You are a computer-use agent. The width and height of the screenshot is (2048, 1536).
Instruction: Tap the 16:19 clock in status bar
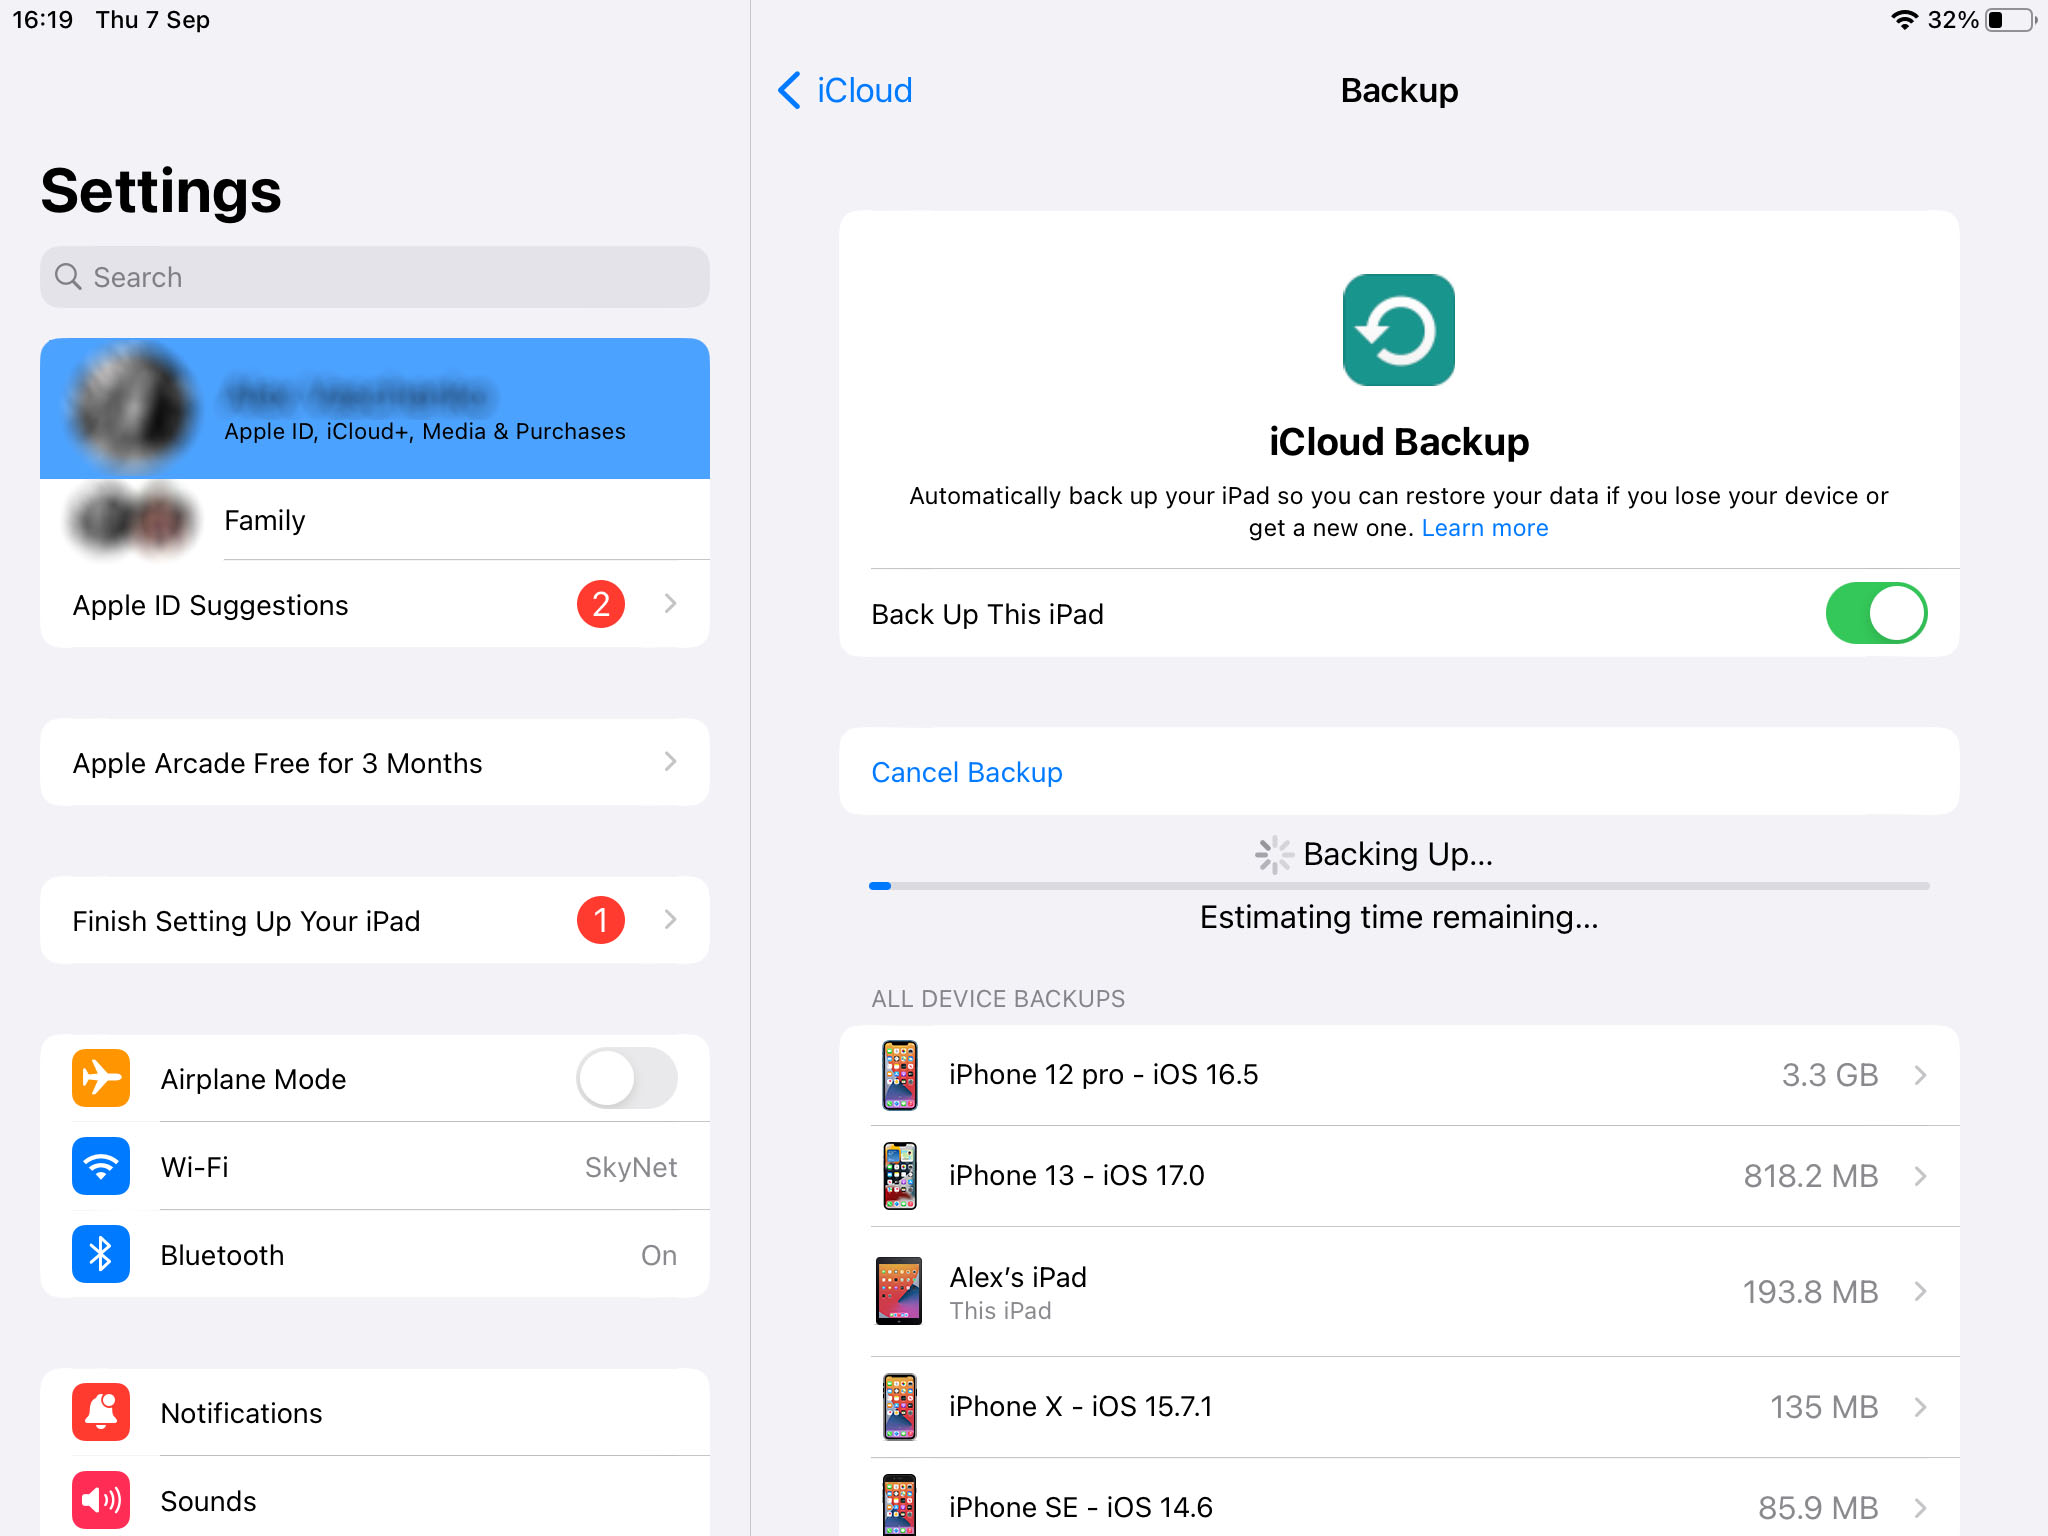42,20
